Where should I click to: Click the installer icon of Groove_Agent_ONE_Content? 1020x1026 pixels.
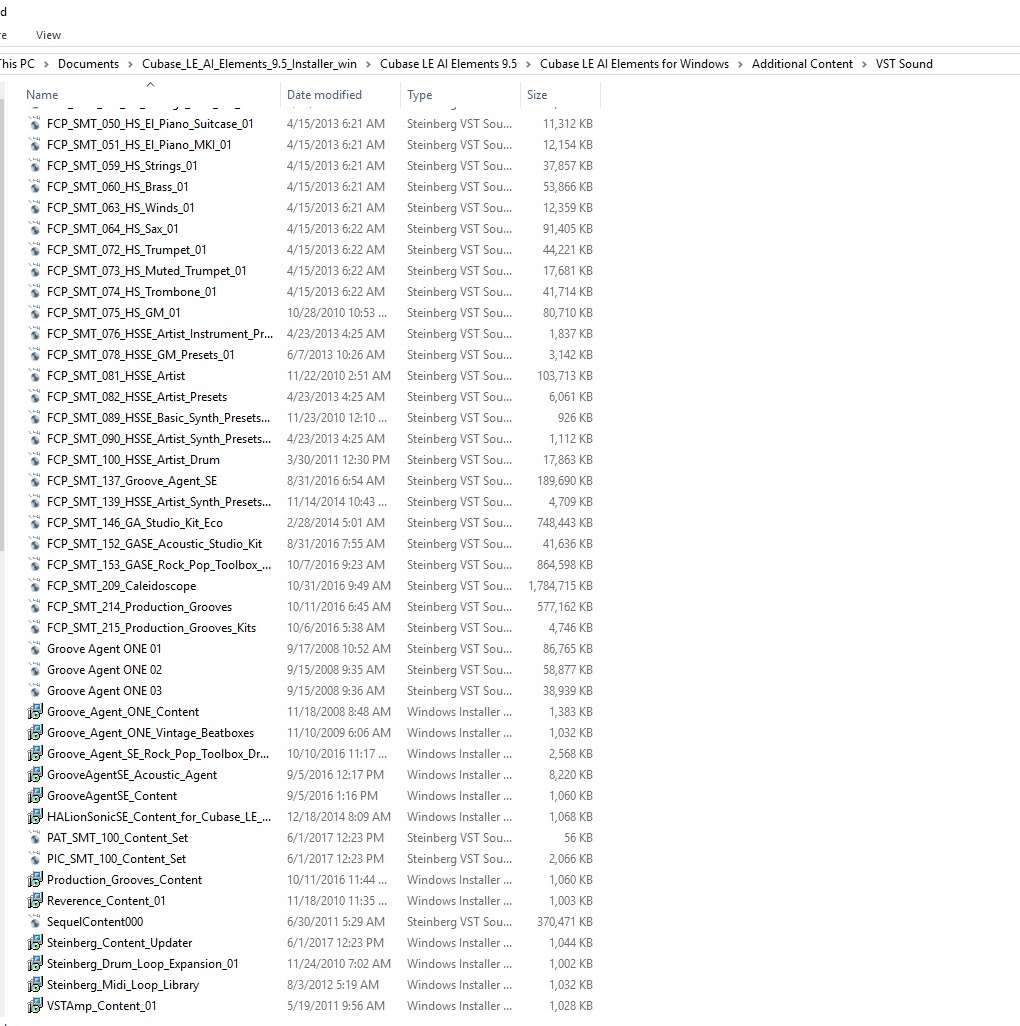35,711
